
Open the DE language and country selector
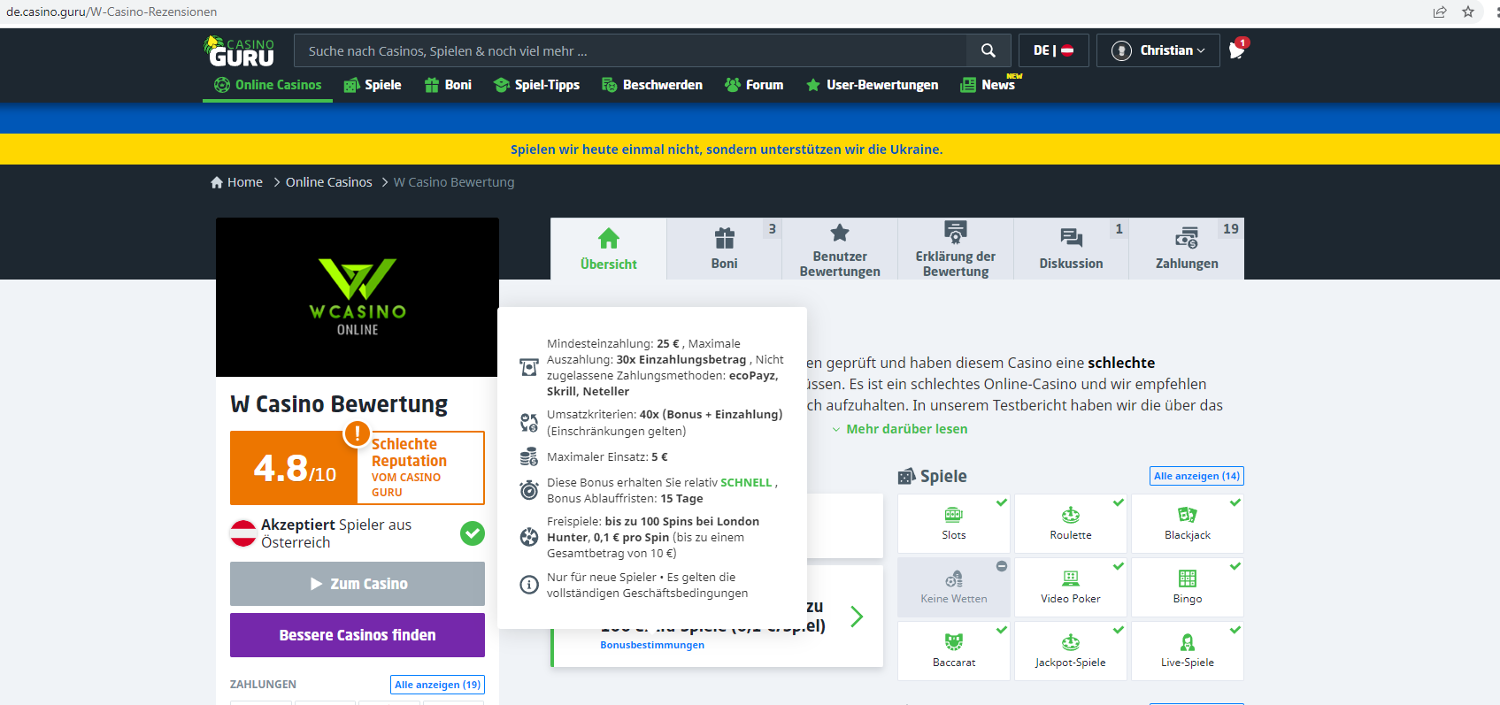[1053, 51]
